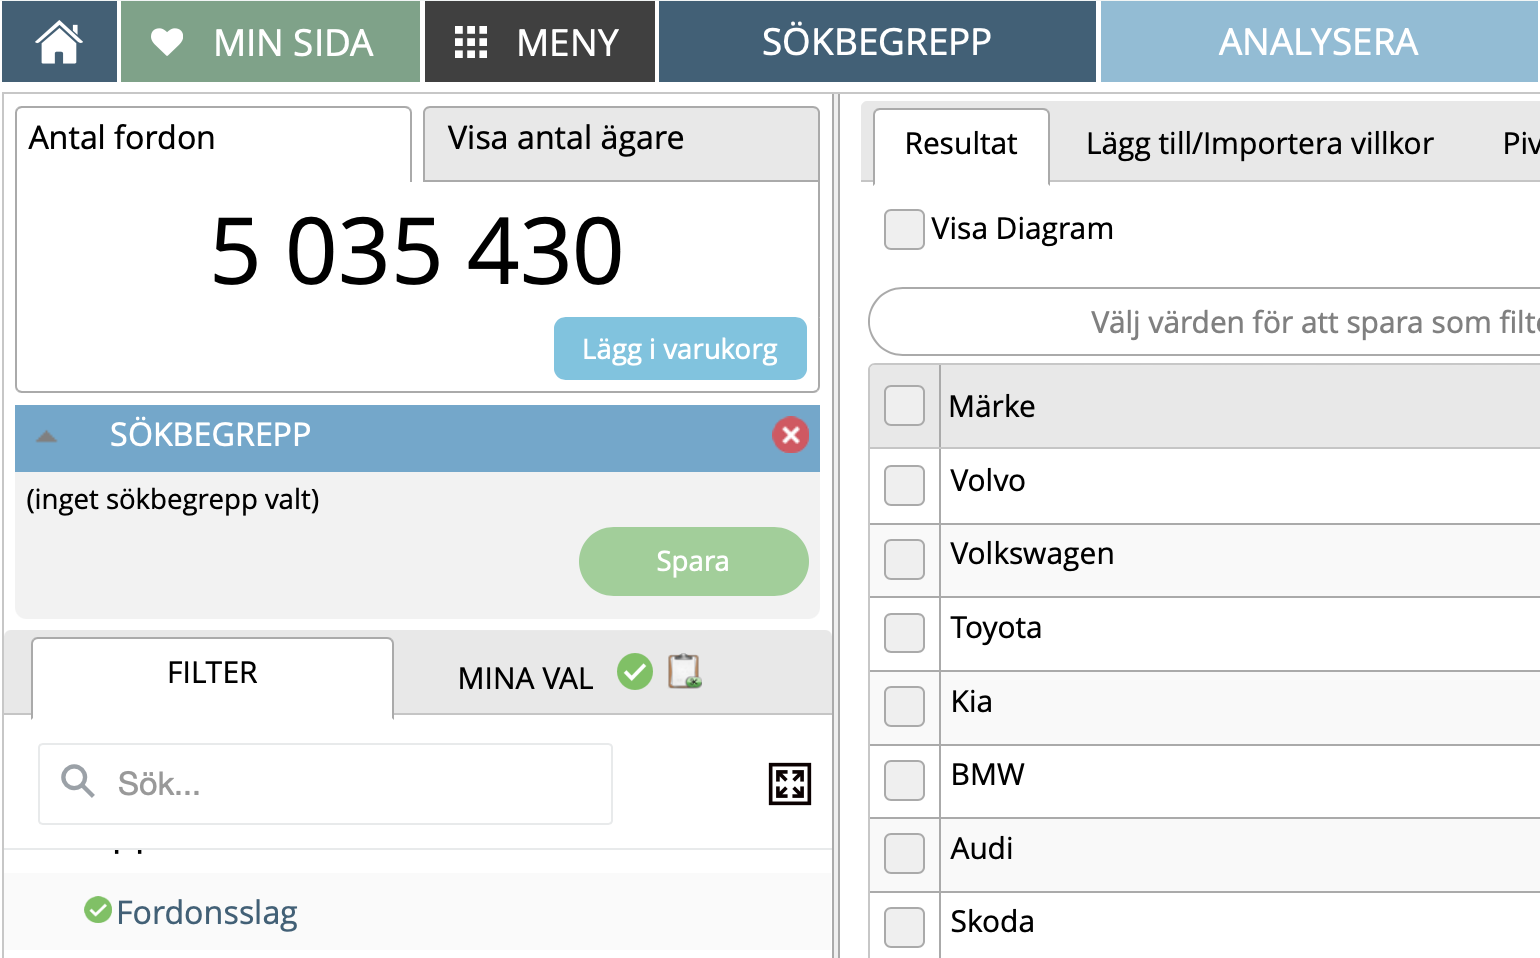Enable the Visa Diagram checkbox

(904, 229)
